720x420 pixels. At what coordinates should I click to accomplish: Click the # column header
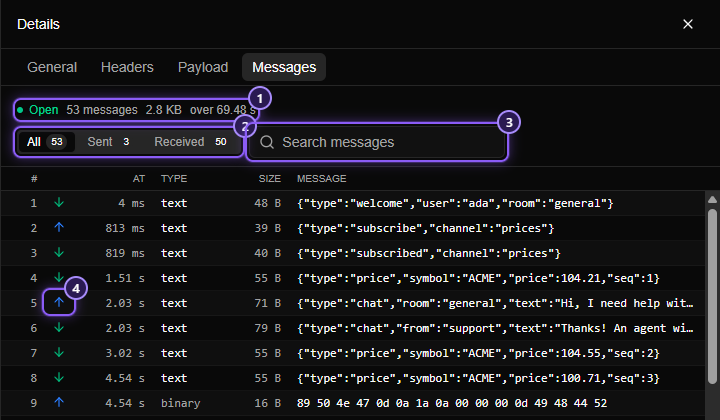pos(34,179)
